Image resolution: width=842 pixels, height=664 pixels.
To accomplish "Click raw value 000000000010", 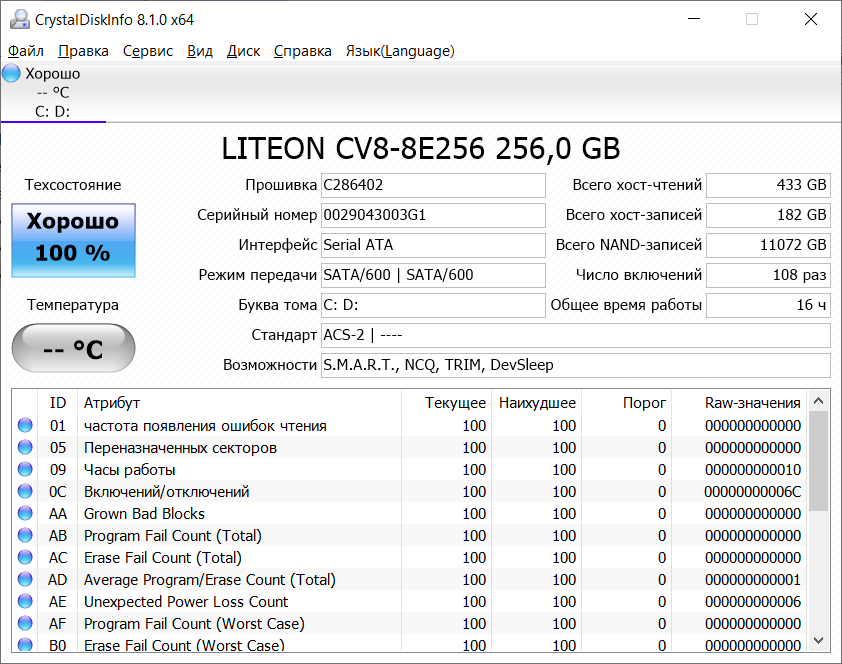I will [753, 470].
